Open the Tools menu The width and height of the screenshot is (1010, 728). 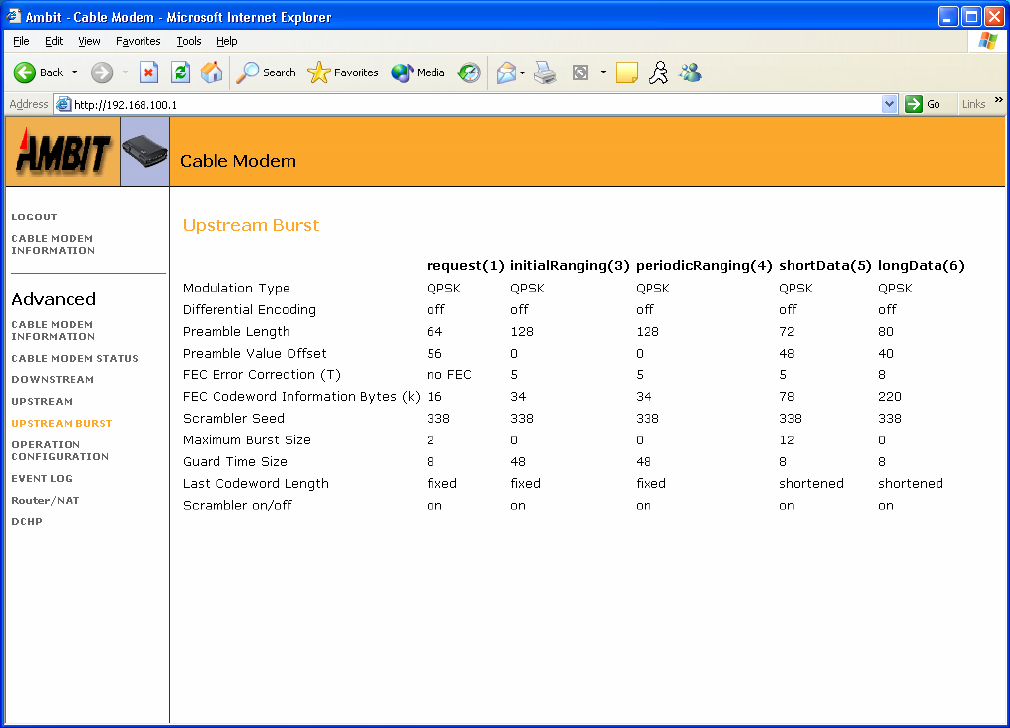click(188, 41)
